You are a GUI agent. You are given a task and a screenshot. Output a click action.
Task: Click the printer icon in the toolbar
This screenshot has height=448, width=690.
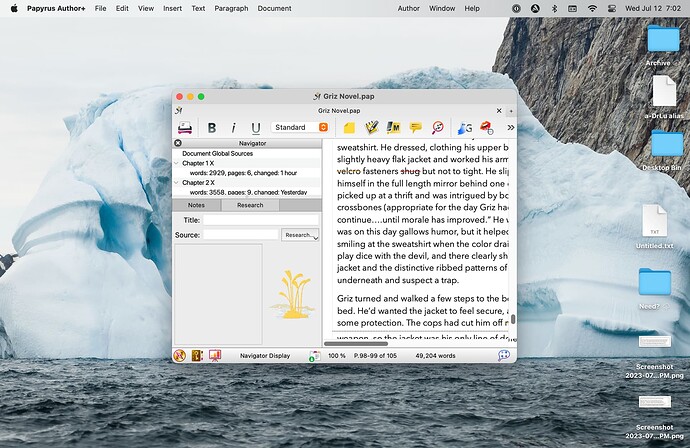pyautogui.click(x=185, y=128)
